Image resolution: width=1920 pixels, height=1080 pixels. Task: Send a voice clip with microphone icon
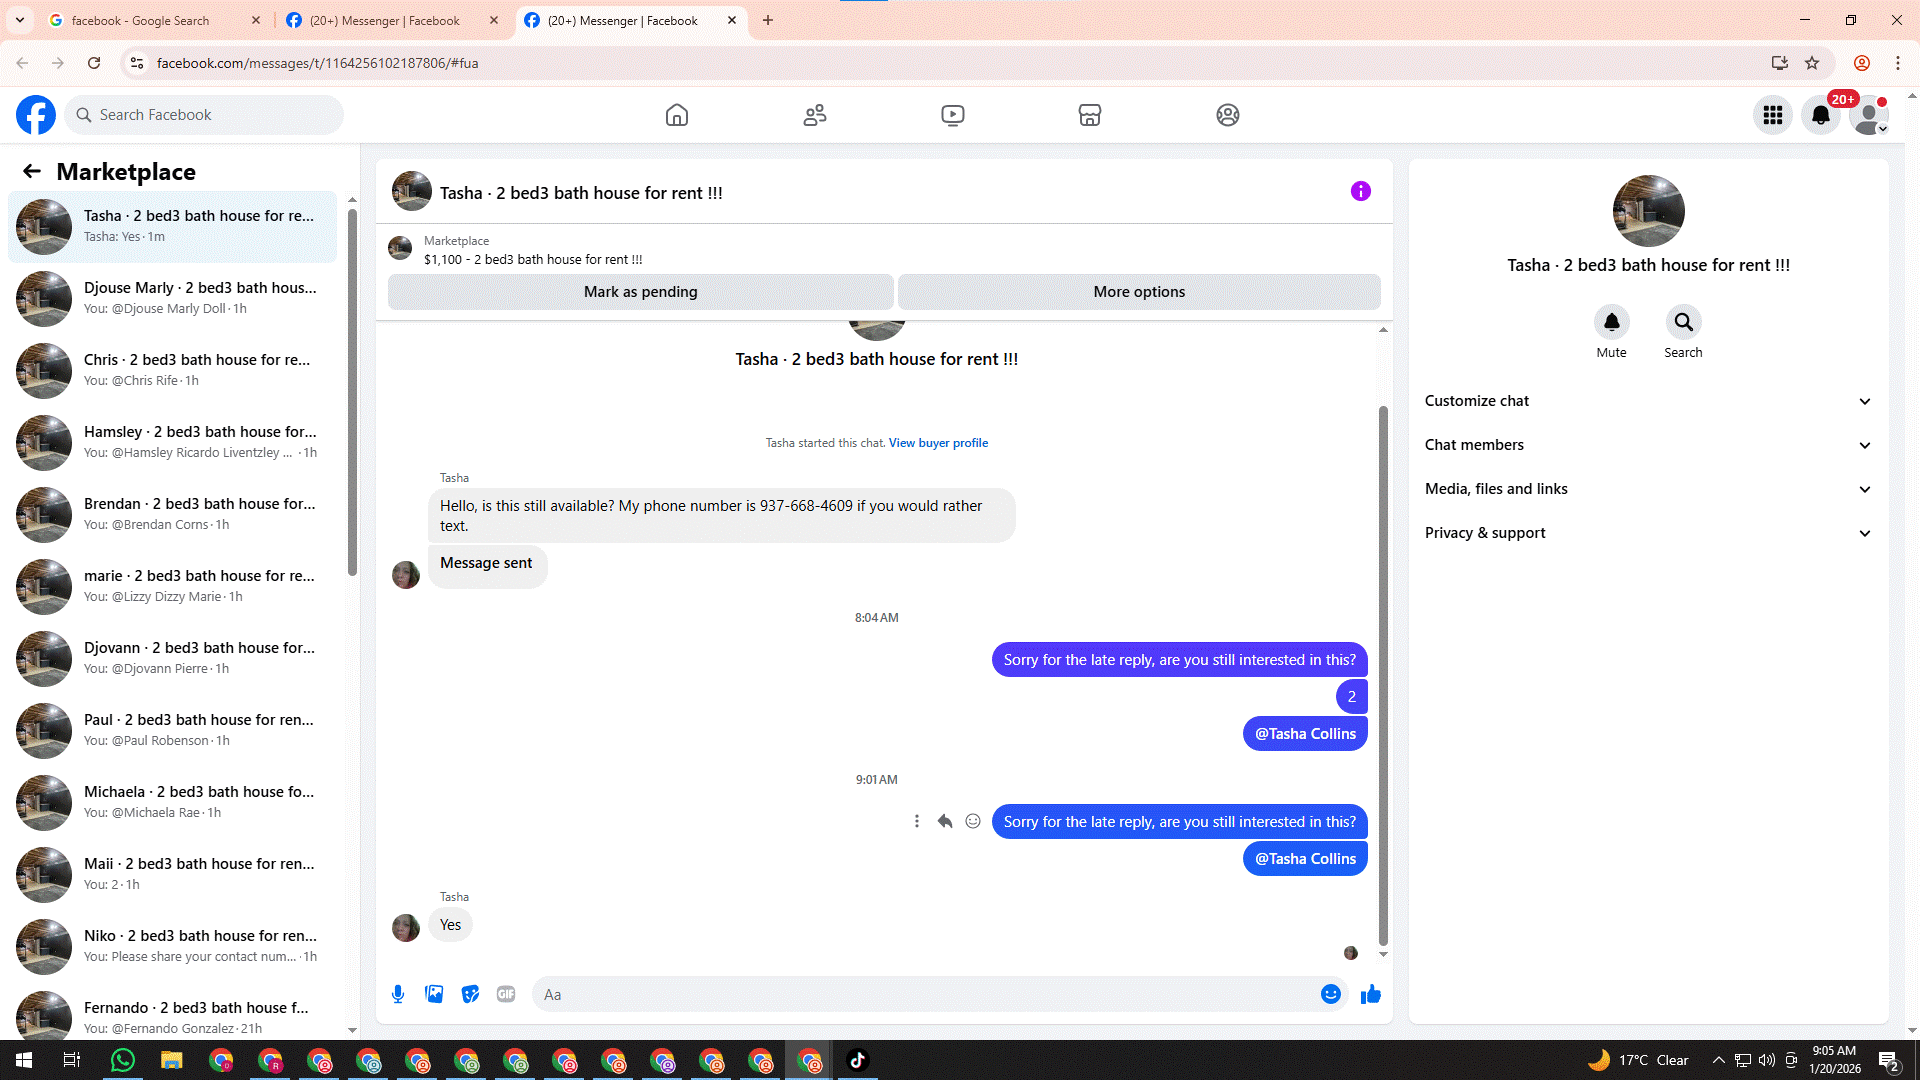(x=398, y=994)
